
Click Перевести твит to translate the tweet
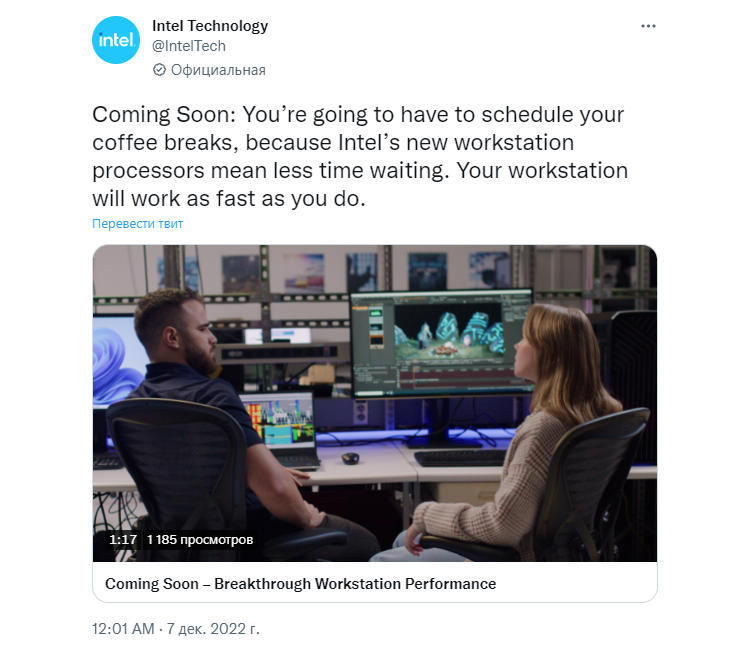[x=138, y=223]
